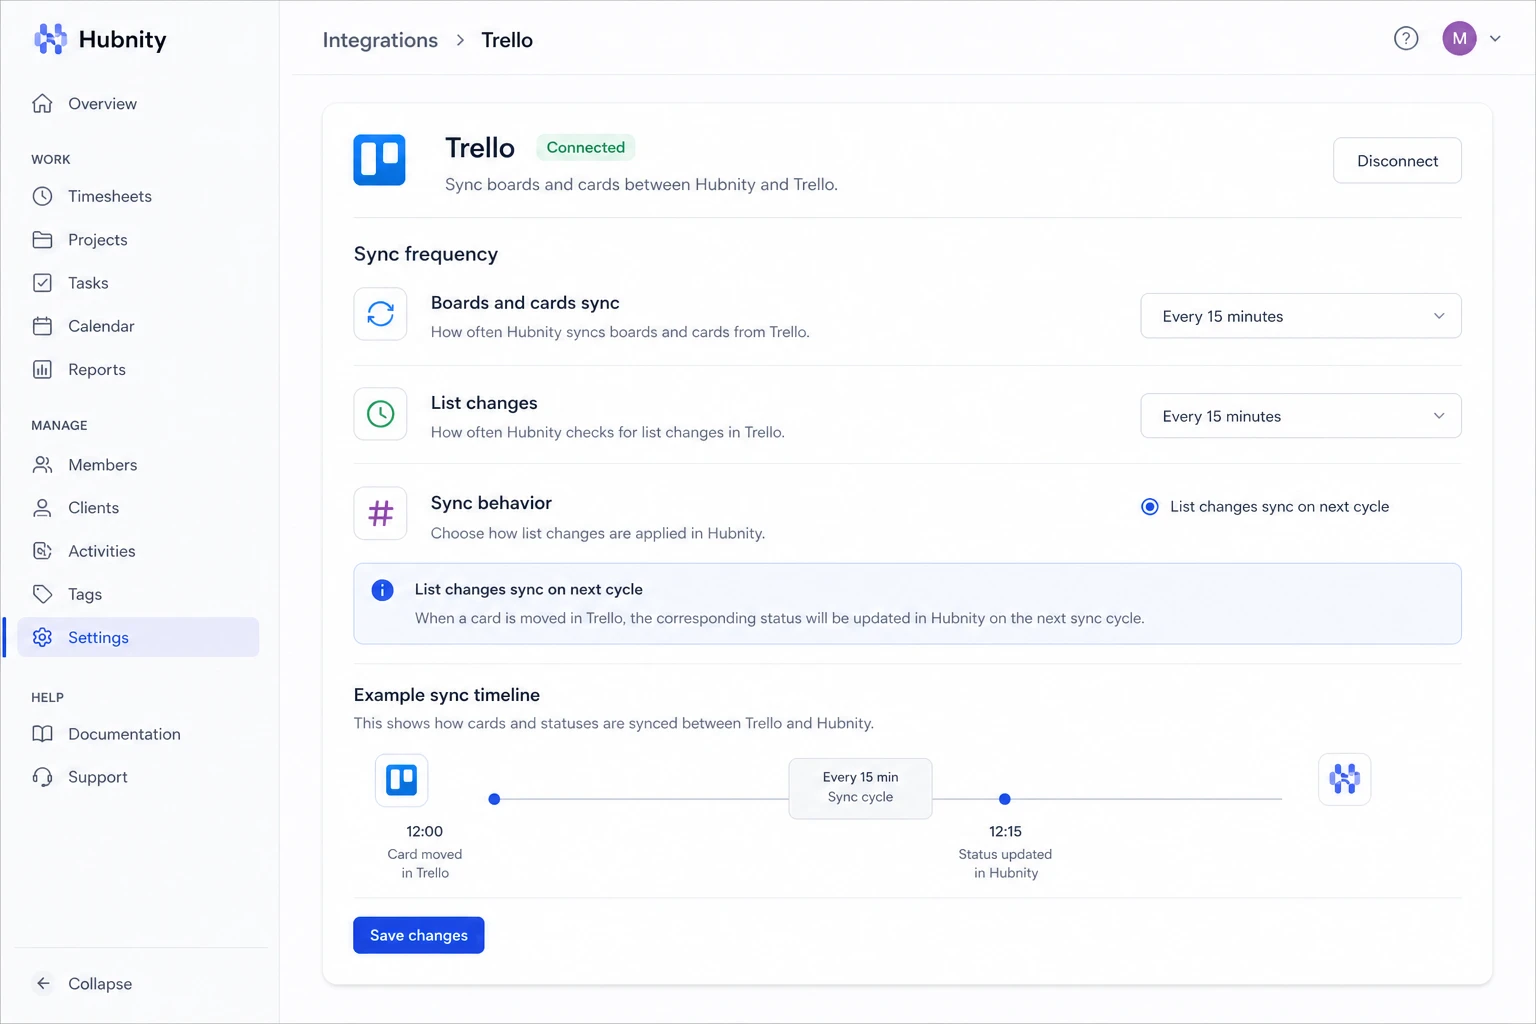Open the Tasks section
The image size is (1536, 1024).
point(137,283)
